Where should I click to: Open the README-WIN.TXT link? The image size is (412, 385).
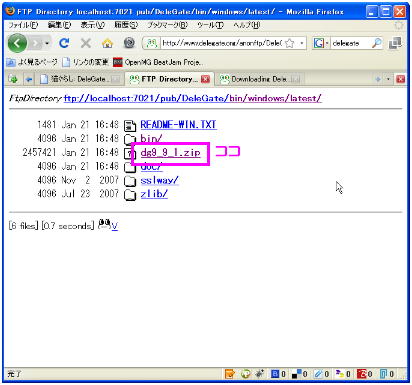tap(178, 125)
